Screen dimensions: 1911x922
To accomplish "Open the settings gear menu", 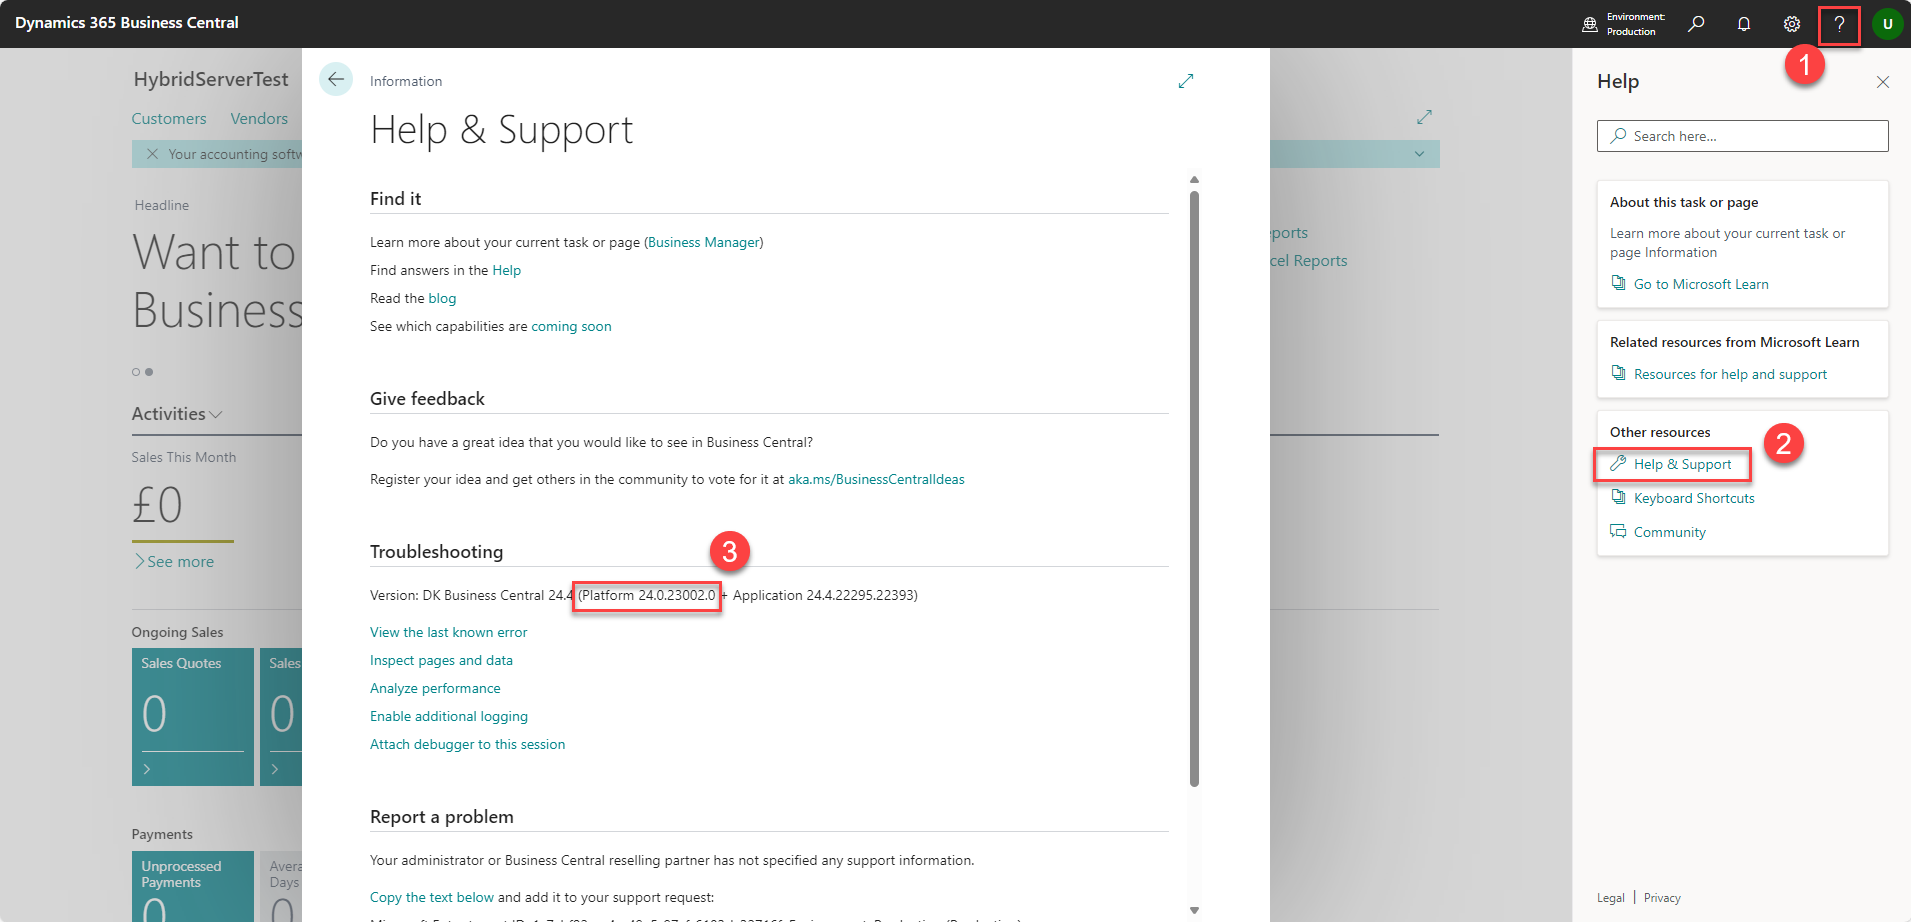I will point(1792,24).
